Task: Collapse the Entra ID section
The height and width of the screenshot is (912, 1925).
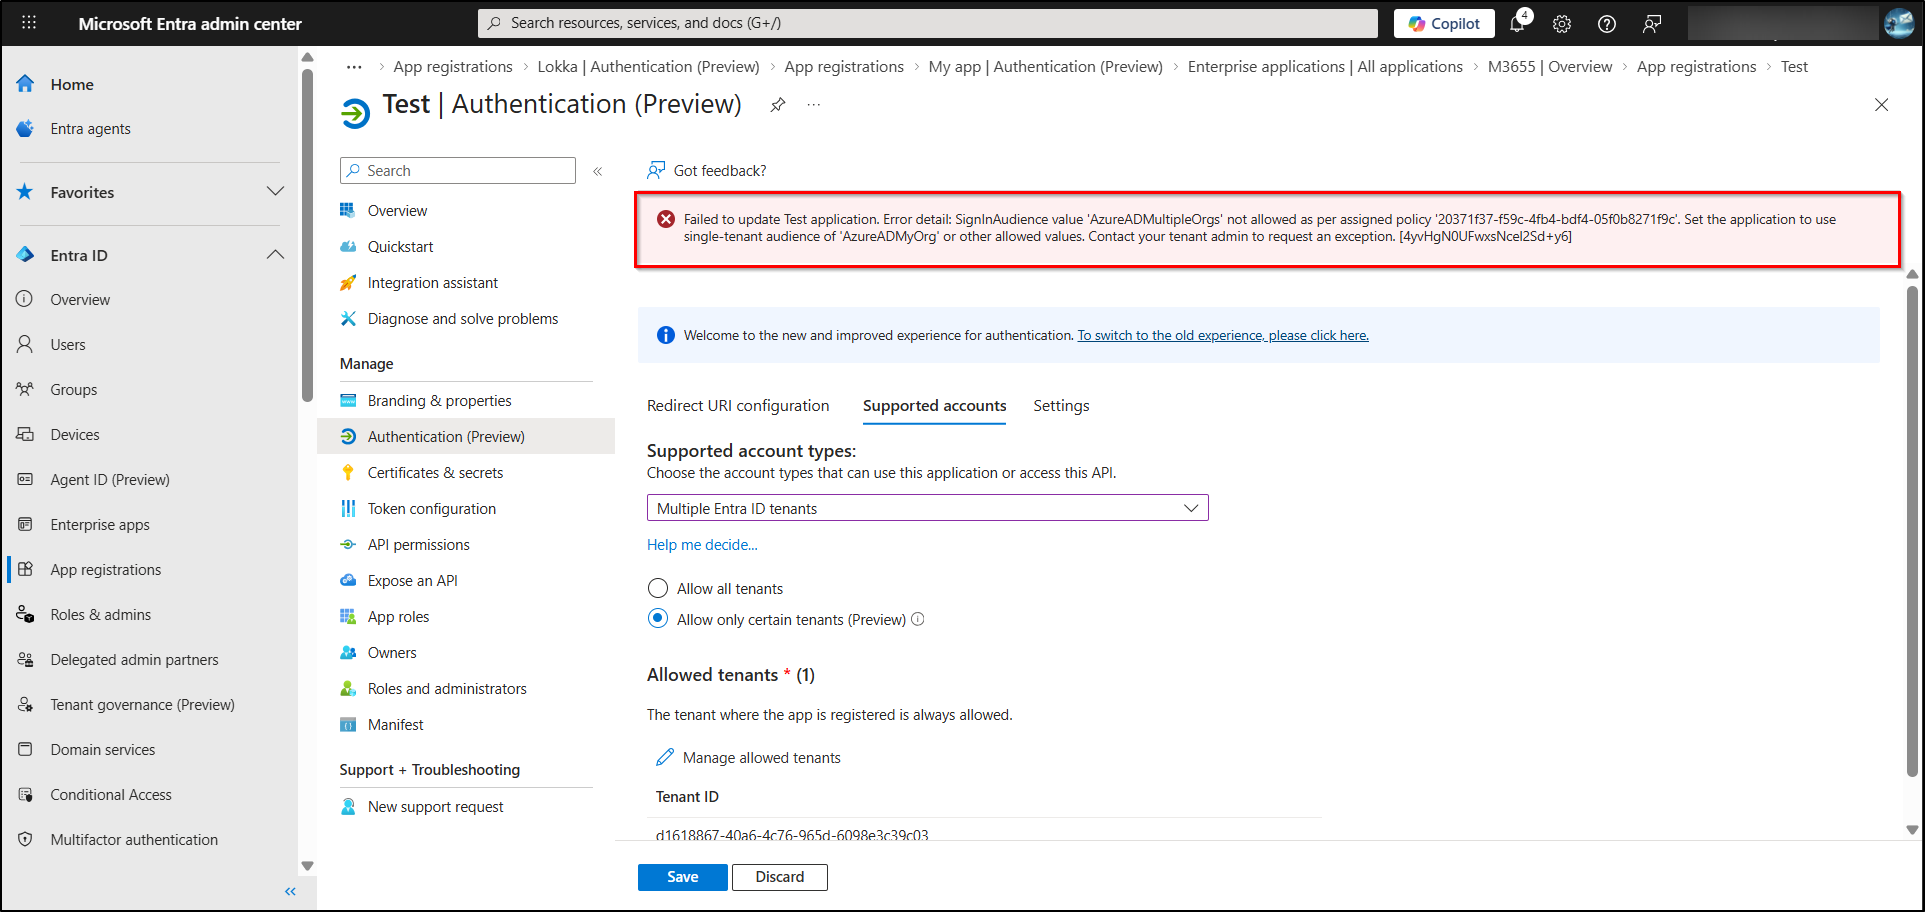Action: click(275, 255)
